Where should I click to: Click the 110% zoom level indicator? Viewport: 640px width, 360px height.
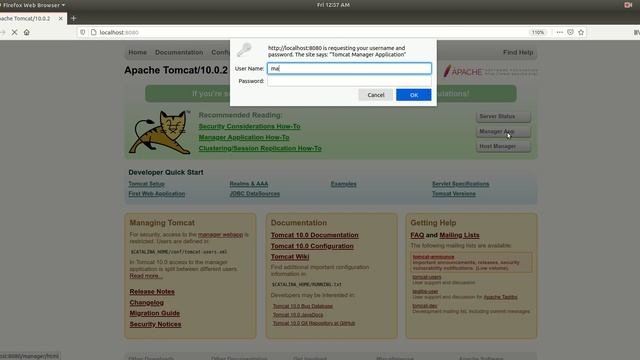[538, 32]
